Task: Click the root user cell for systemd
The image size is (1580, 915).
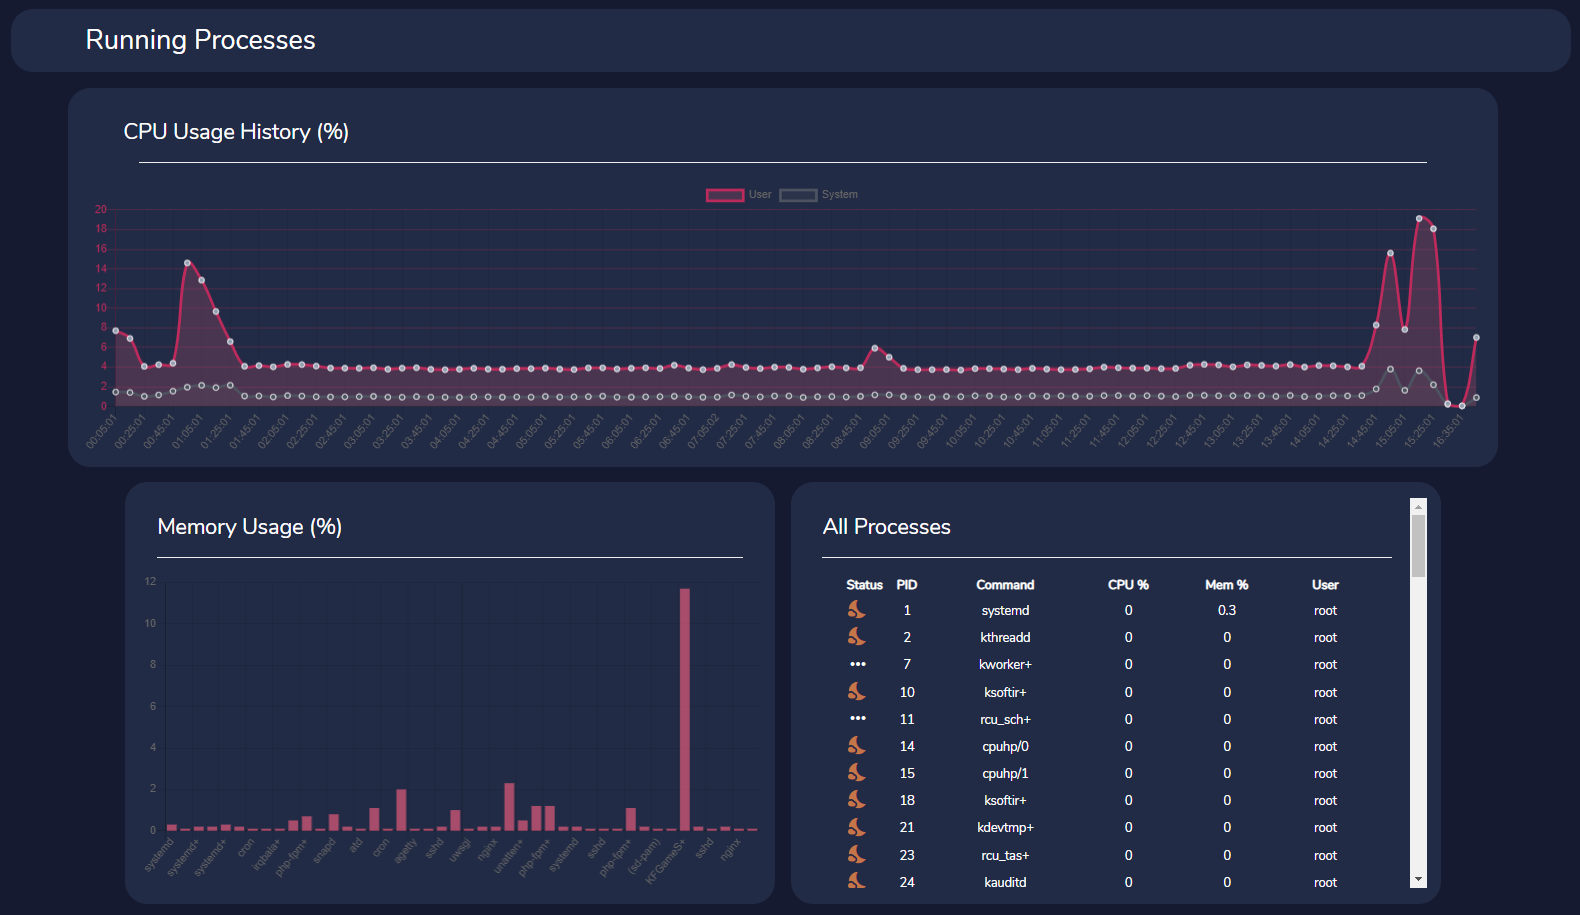Action: [1325, 610]
